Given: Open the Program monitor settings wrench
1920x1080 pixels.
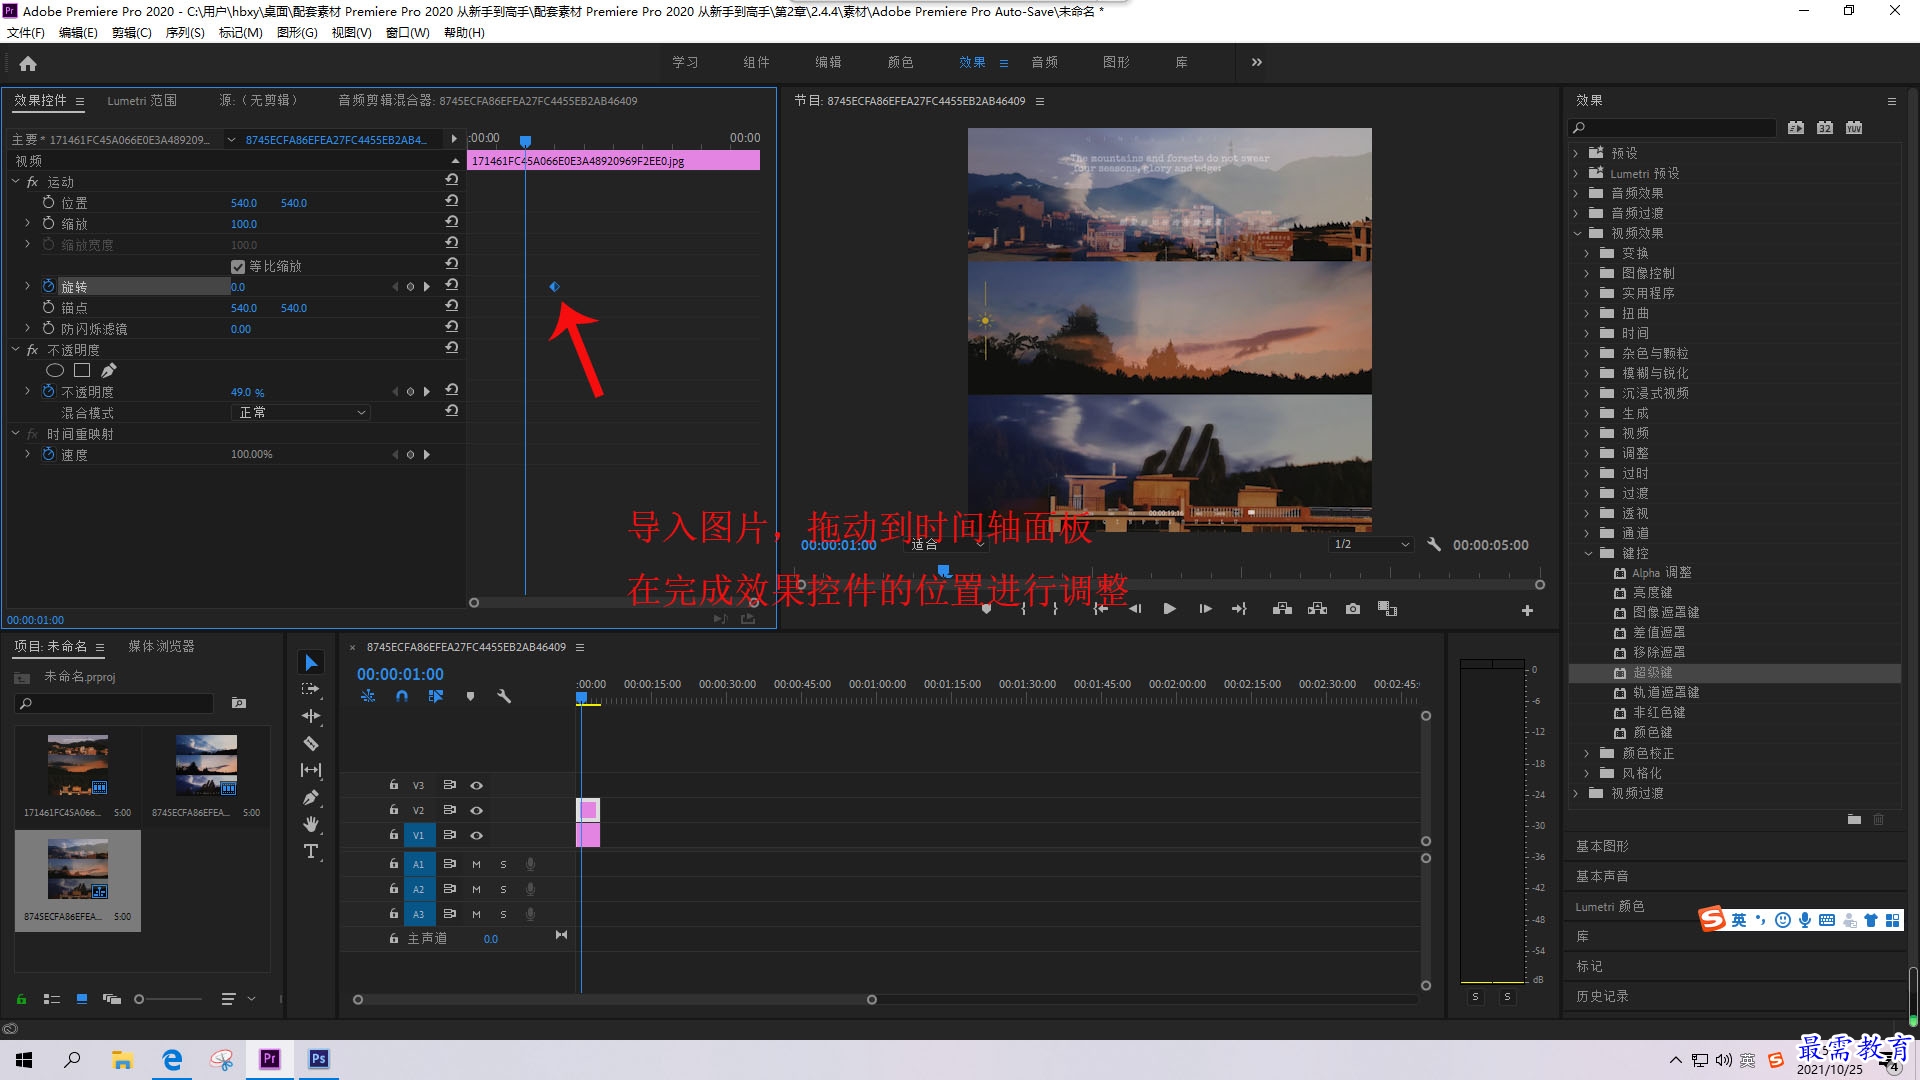Looking at the screenshot, I should tap(1433, 545).
